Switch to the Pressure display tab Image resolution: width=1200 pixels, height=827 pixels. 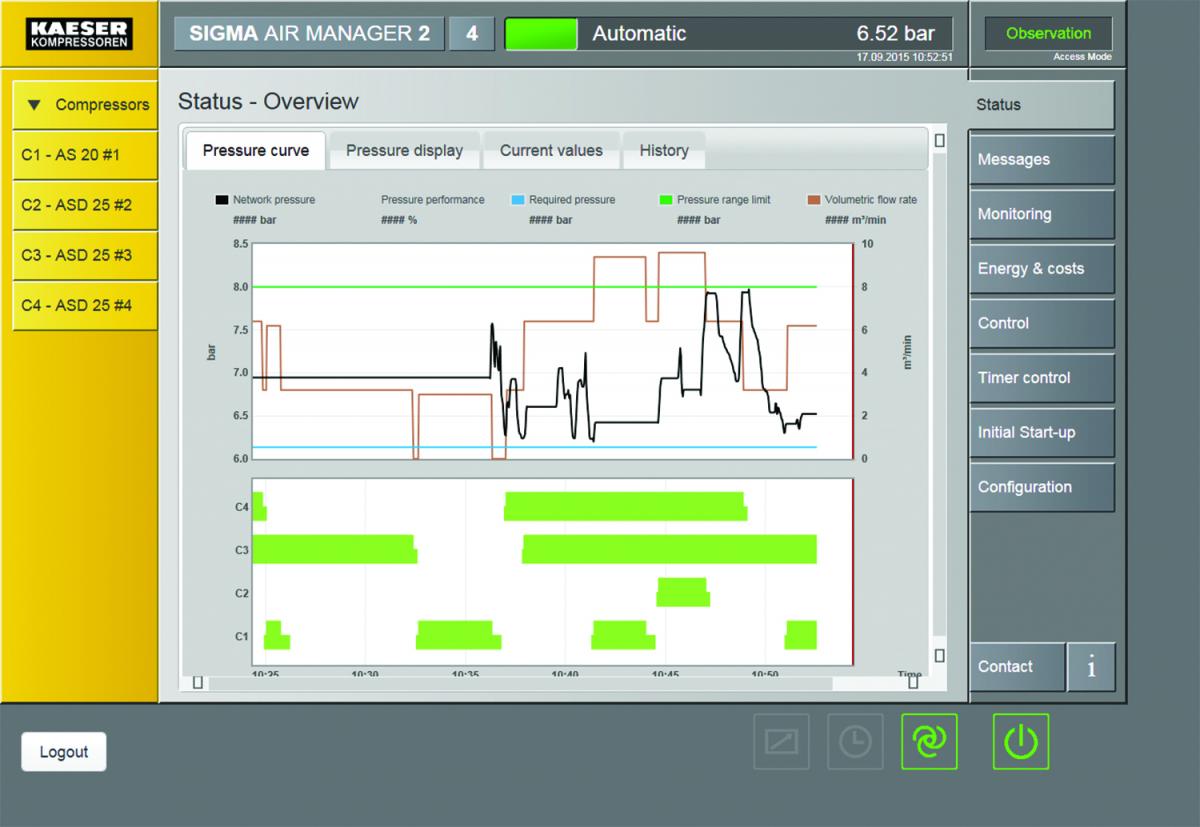tap(404, 151)
